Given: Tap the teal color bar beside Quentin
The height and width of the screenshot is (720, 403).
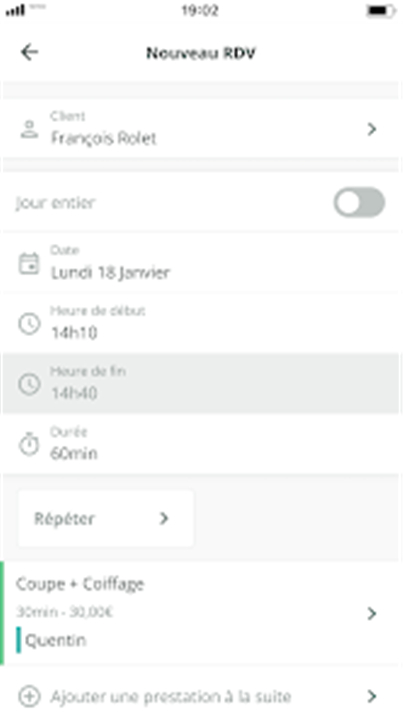Looking at the screenshot, I should click(x=18, y=640).
